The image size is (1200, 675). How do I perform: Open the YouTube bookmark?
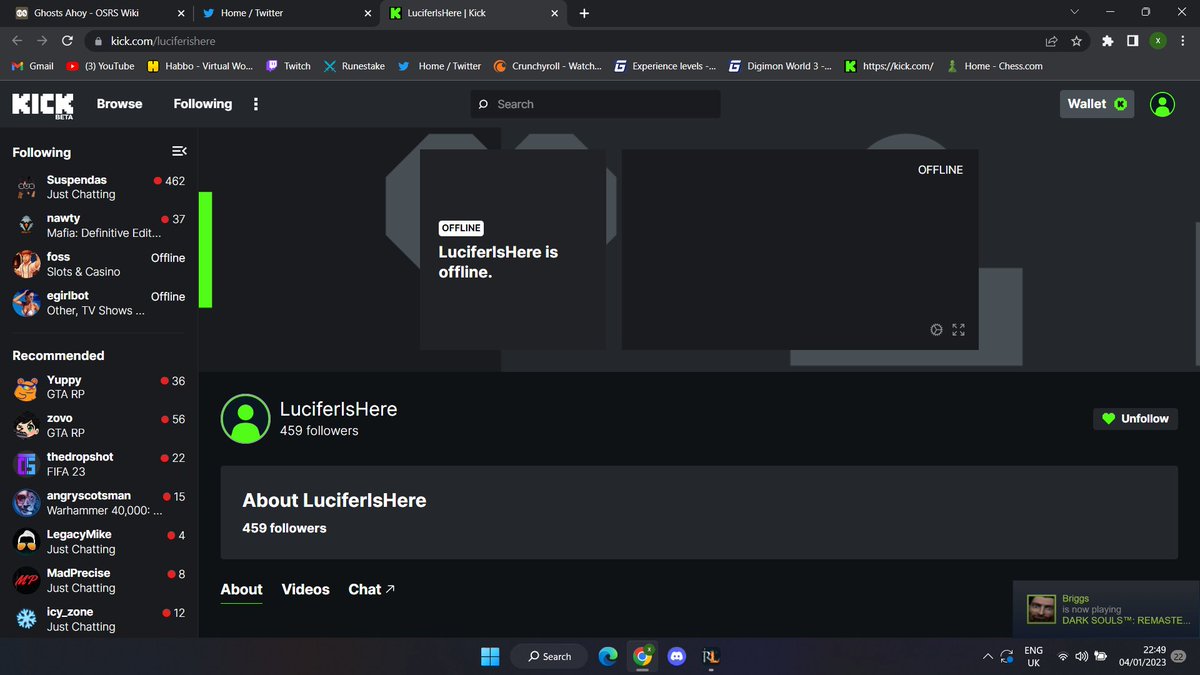100,66
